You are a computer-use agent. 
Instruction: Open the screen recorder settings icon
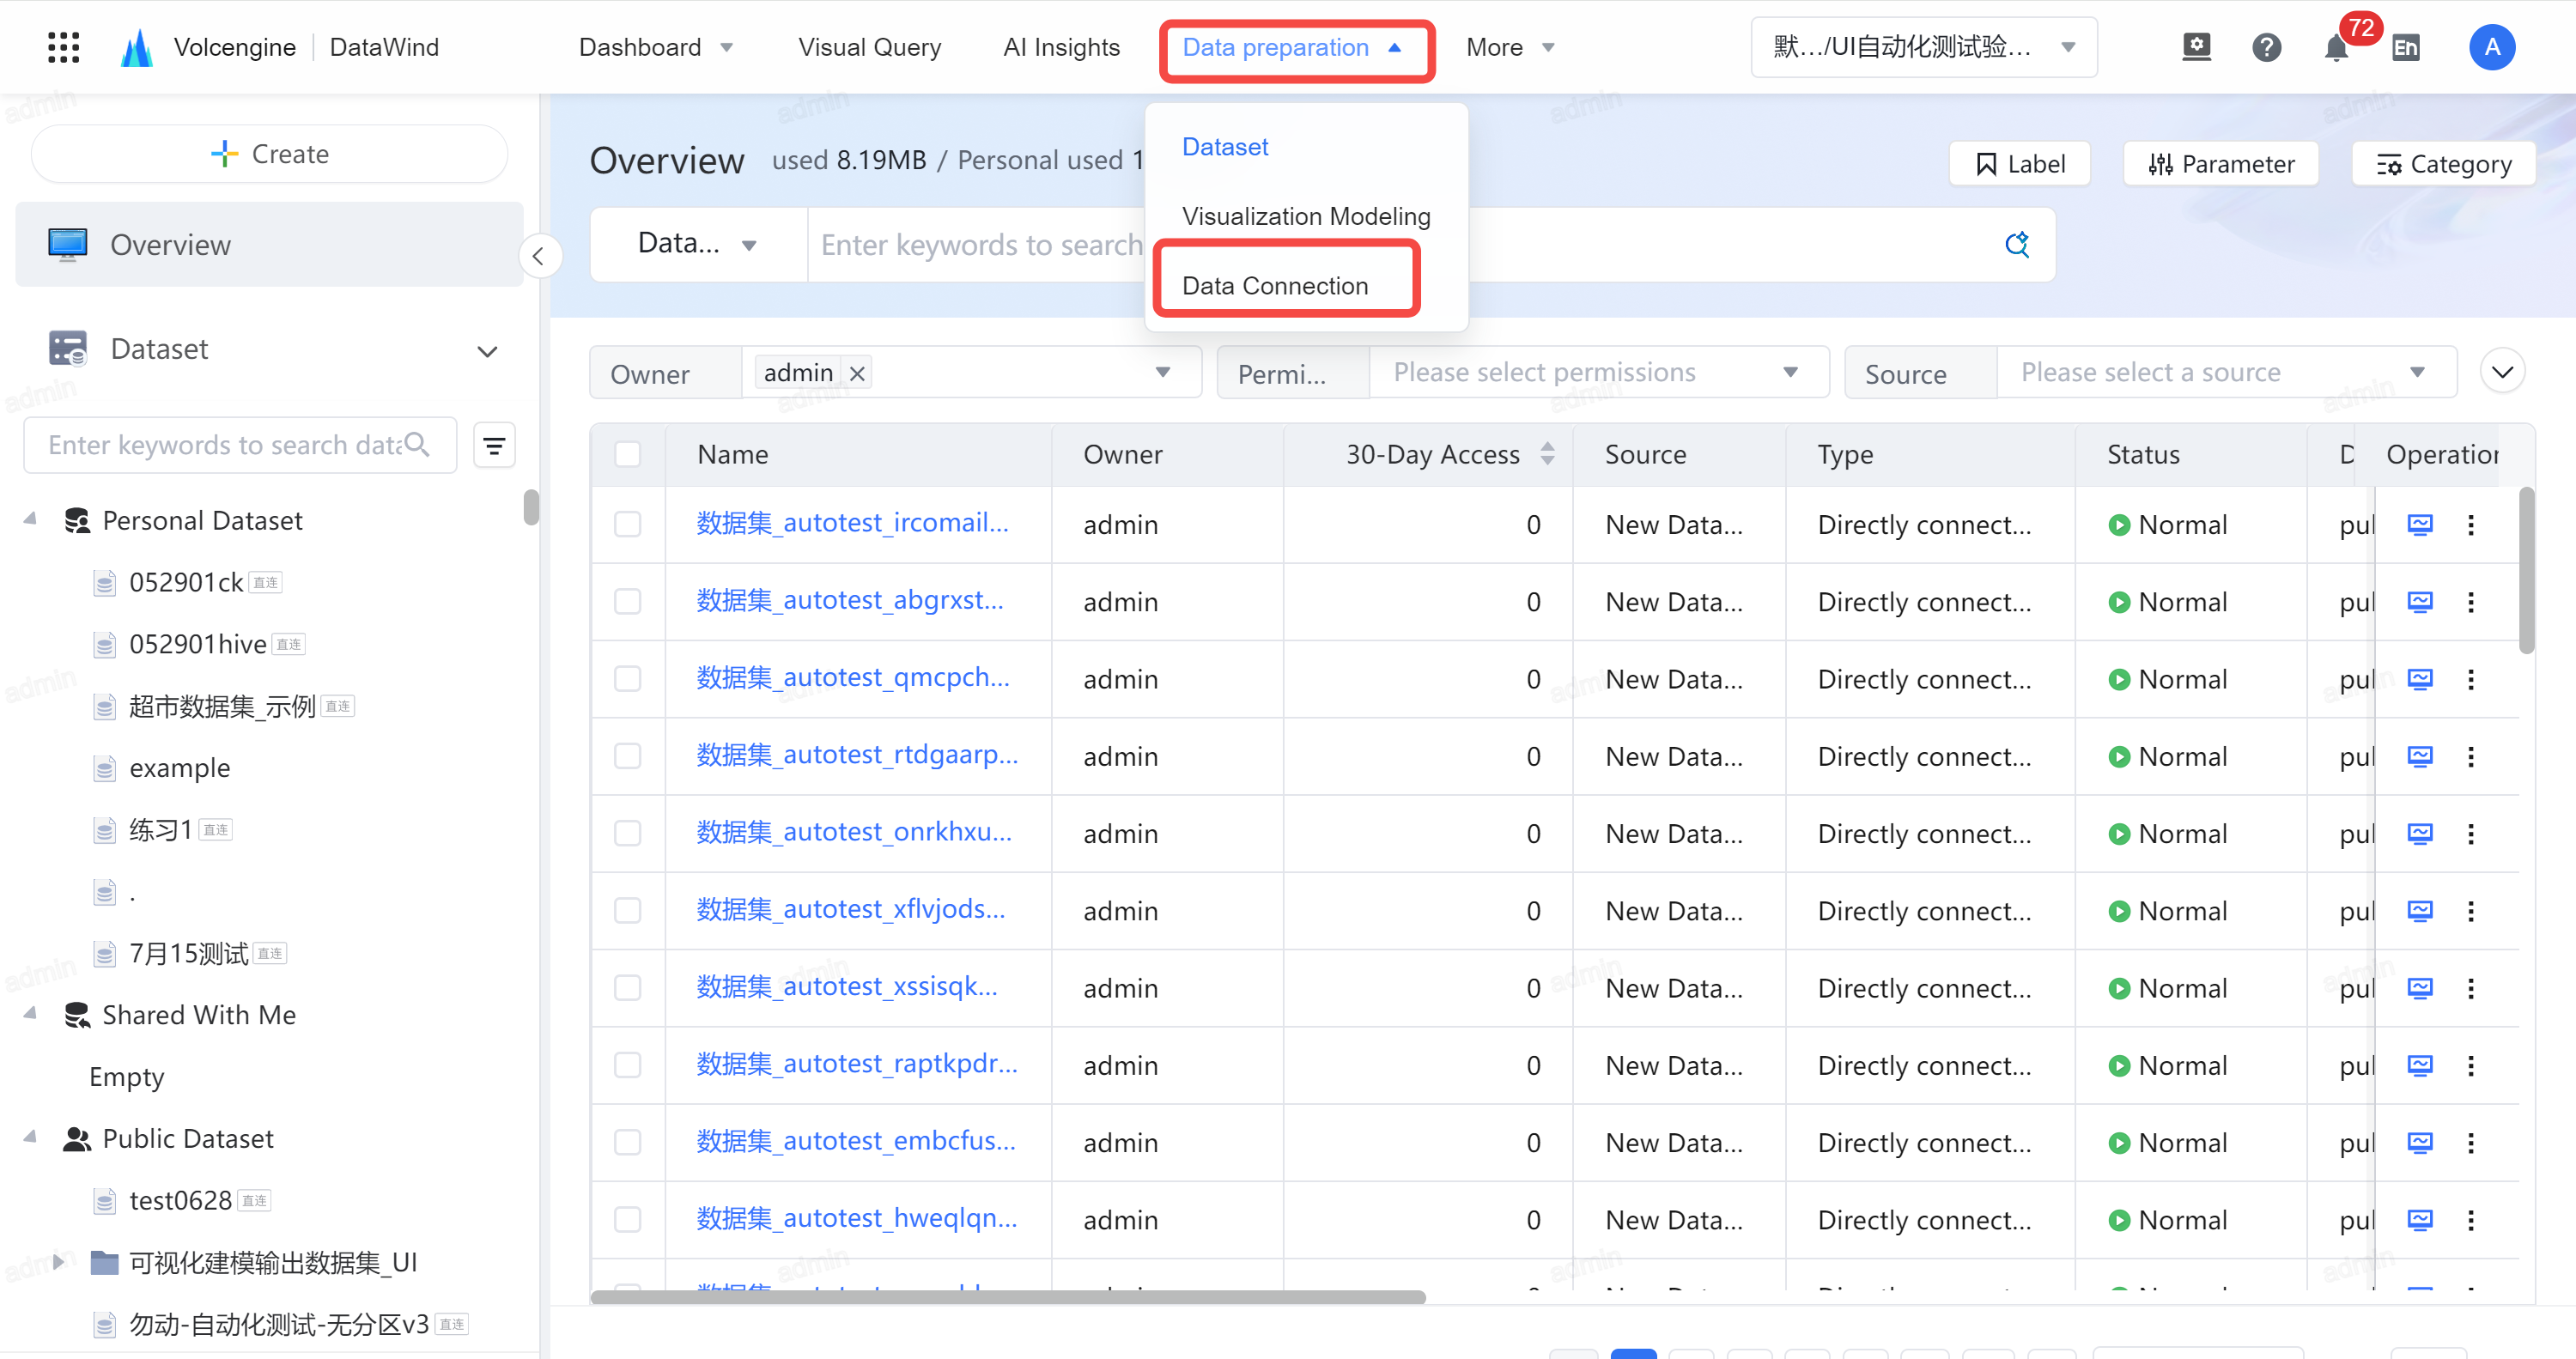point(2196,47)
